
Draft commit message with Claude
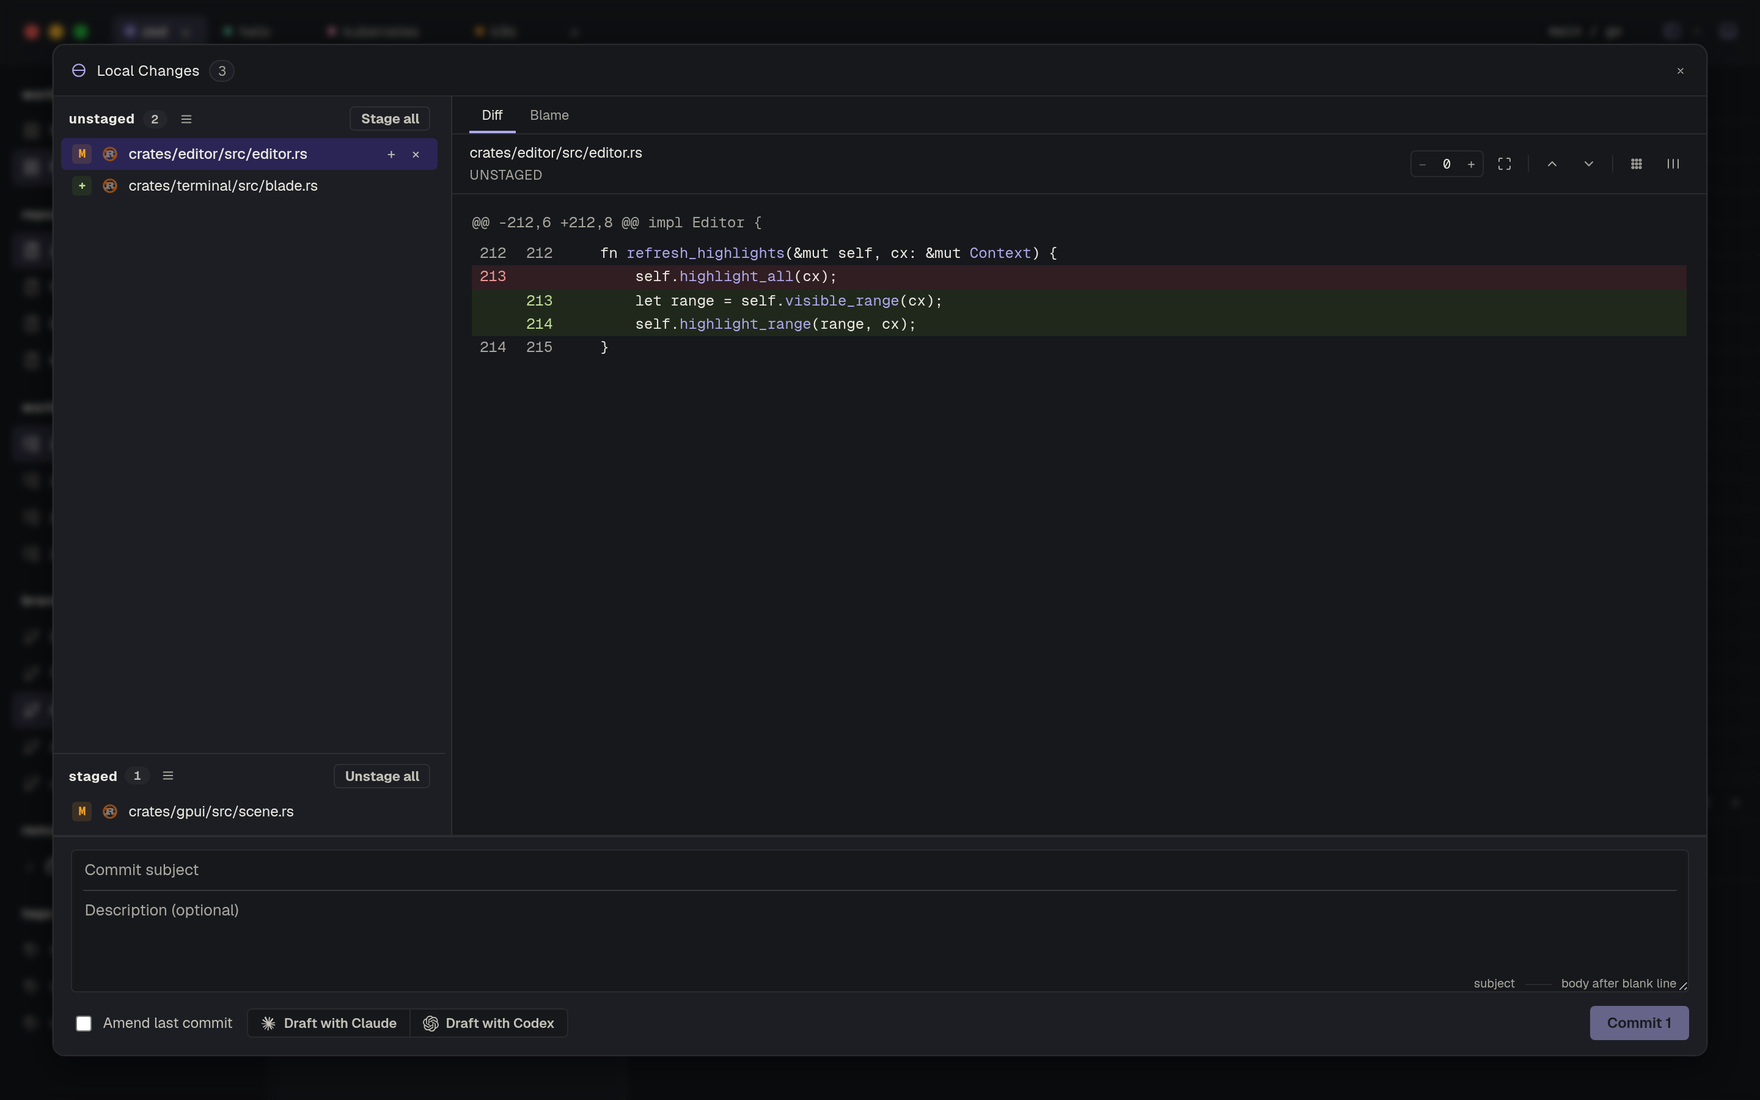pos(329,1023)
